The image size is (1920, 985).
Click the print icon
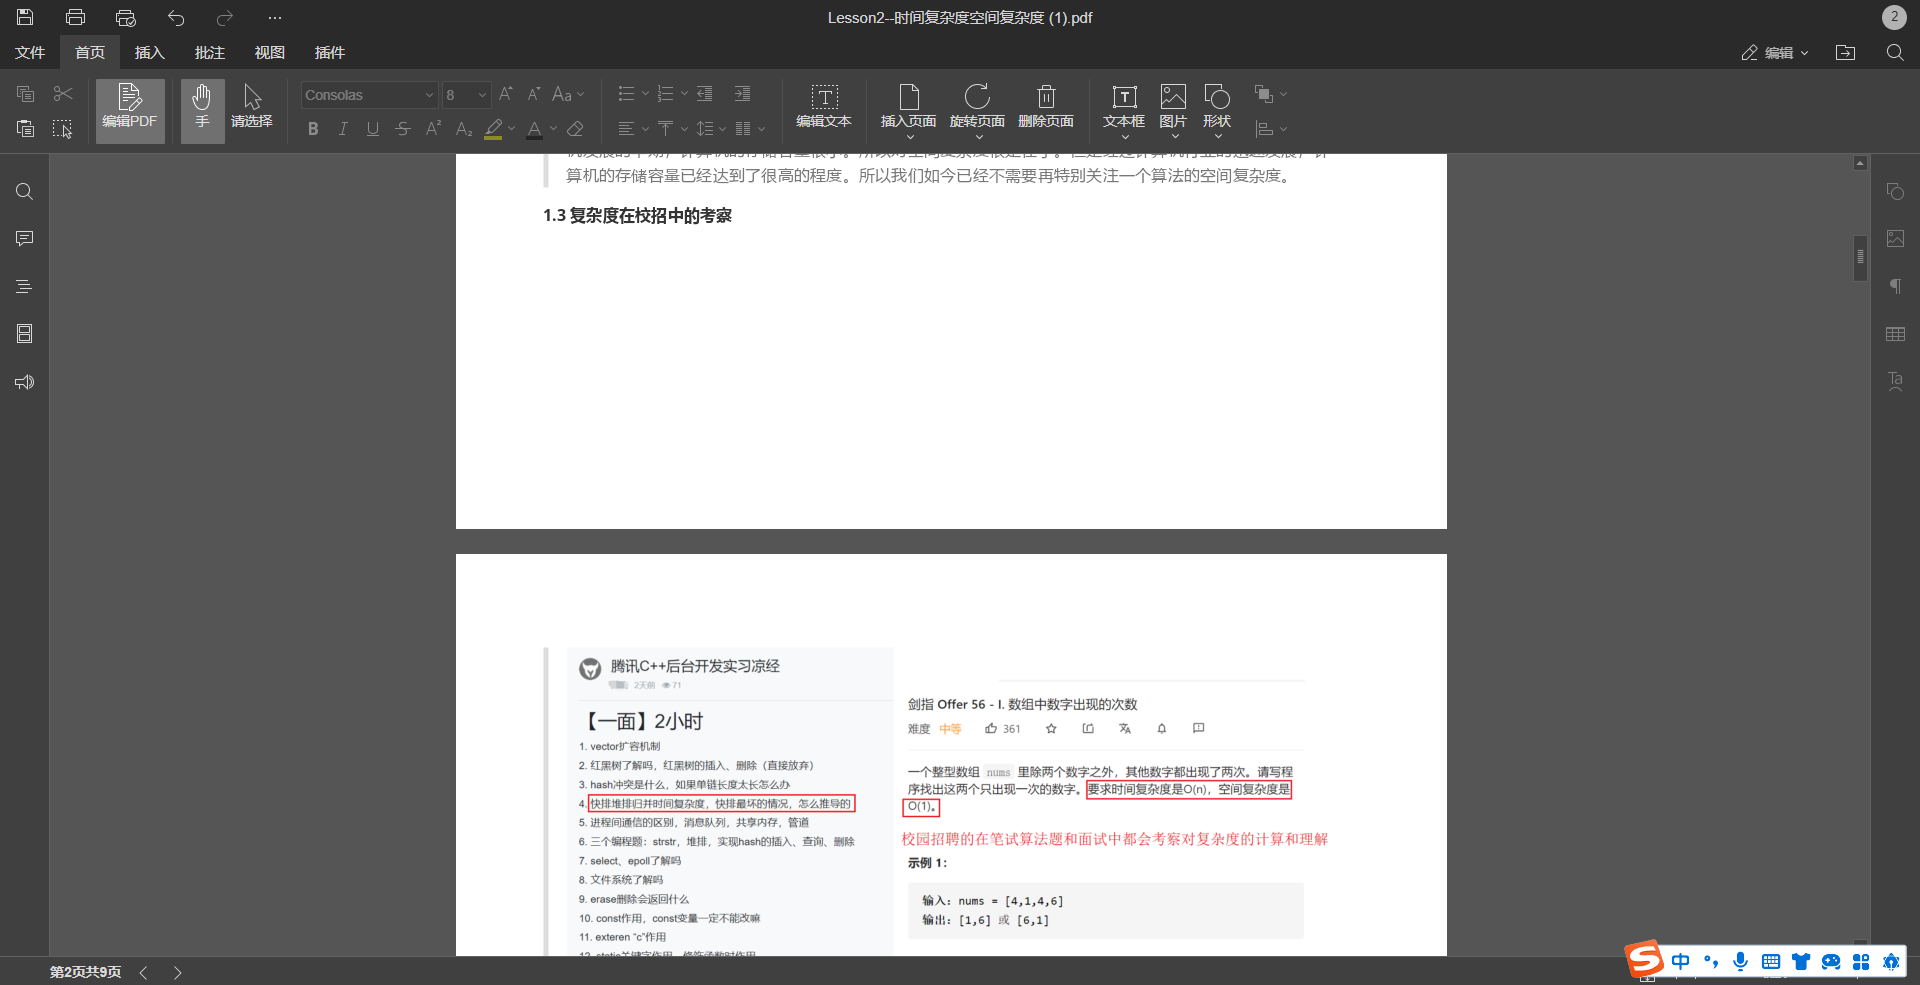pos(75,17)
